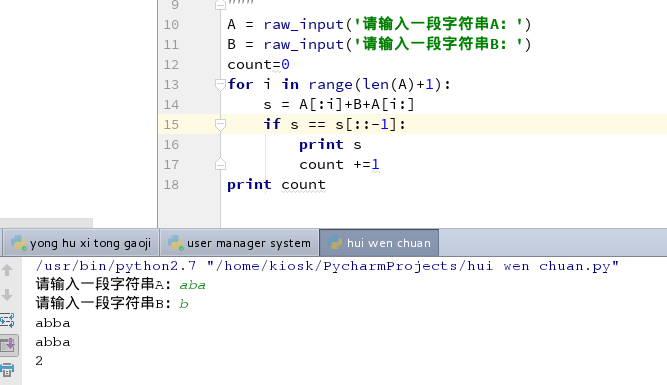Place cursor on print count line 18
667x385 pixels.
[276, 185]
